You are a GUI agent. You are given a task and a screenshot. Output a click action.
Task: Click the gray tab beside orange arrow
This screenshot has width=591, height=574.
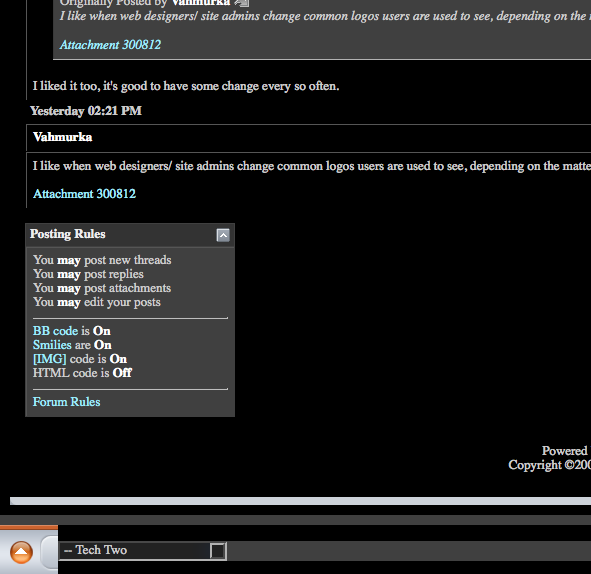(x=49, y=552)
